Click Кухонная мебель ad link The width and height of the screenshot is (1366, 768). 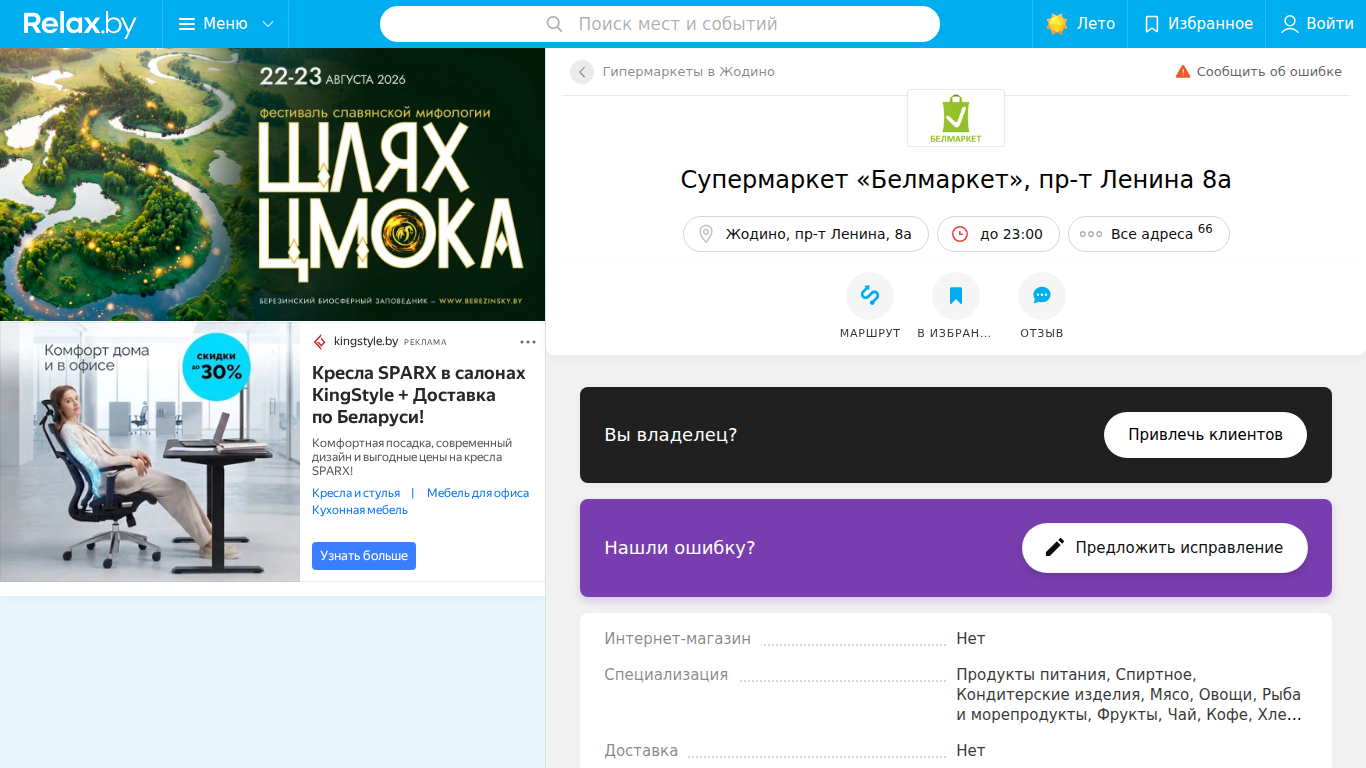(360, 510)
